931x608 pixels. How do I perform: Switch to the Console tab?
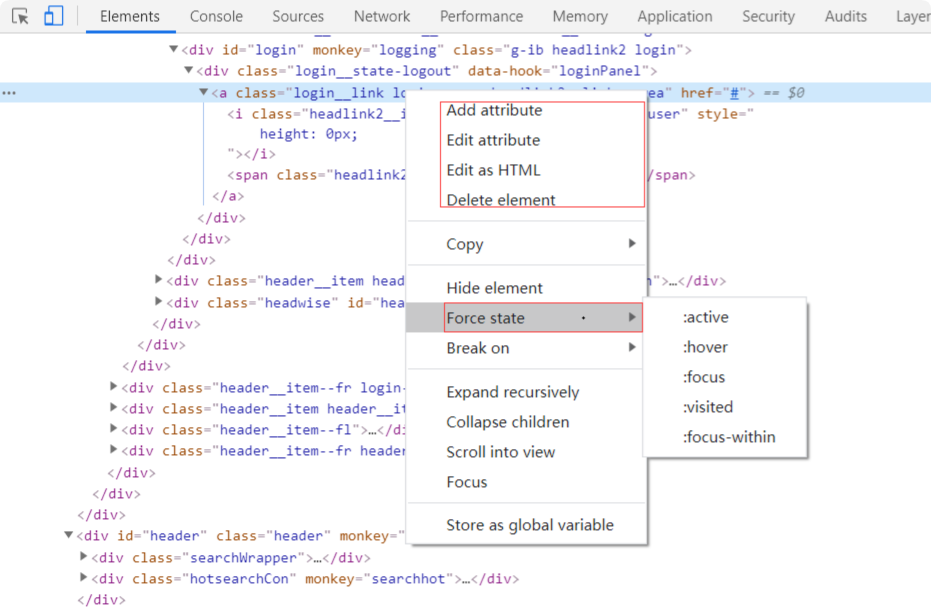click(x=216, y=16)
